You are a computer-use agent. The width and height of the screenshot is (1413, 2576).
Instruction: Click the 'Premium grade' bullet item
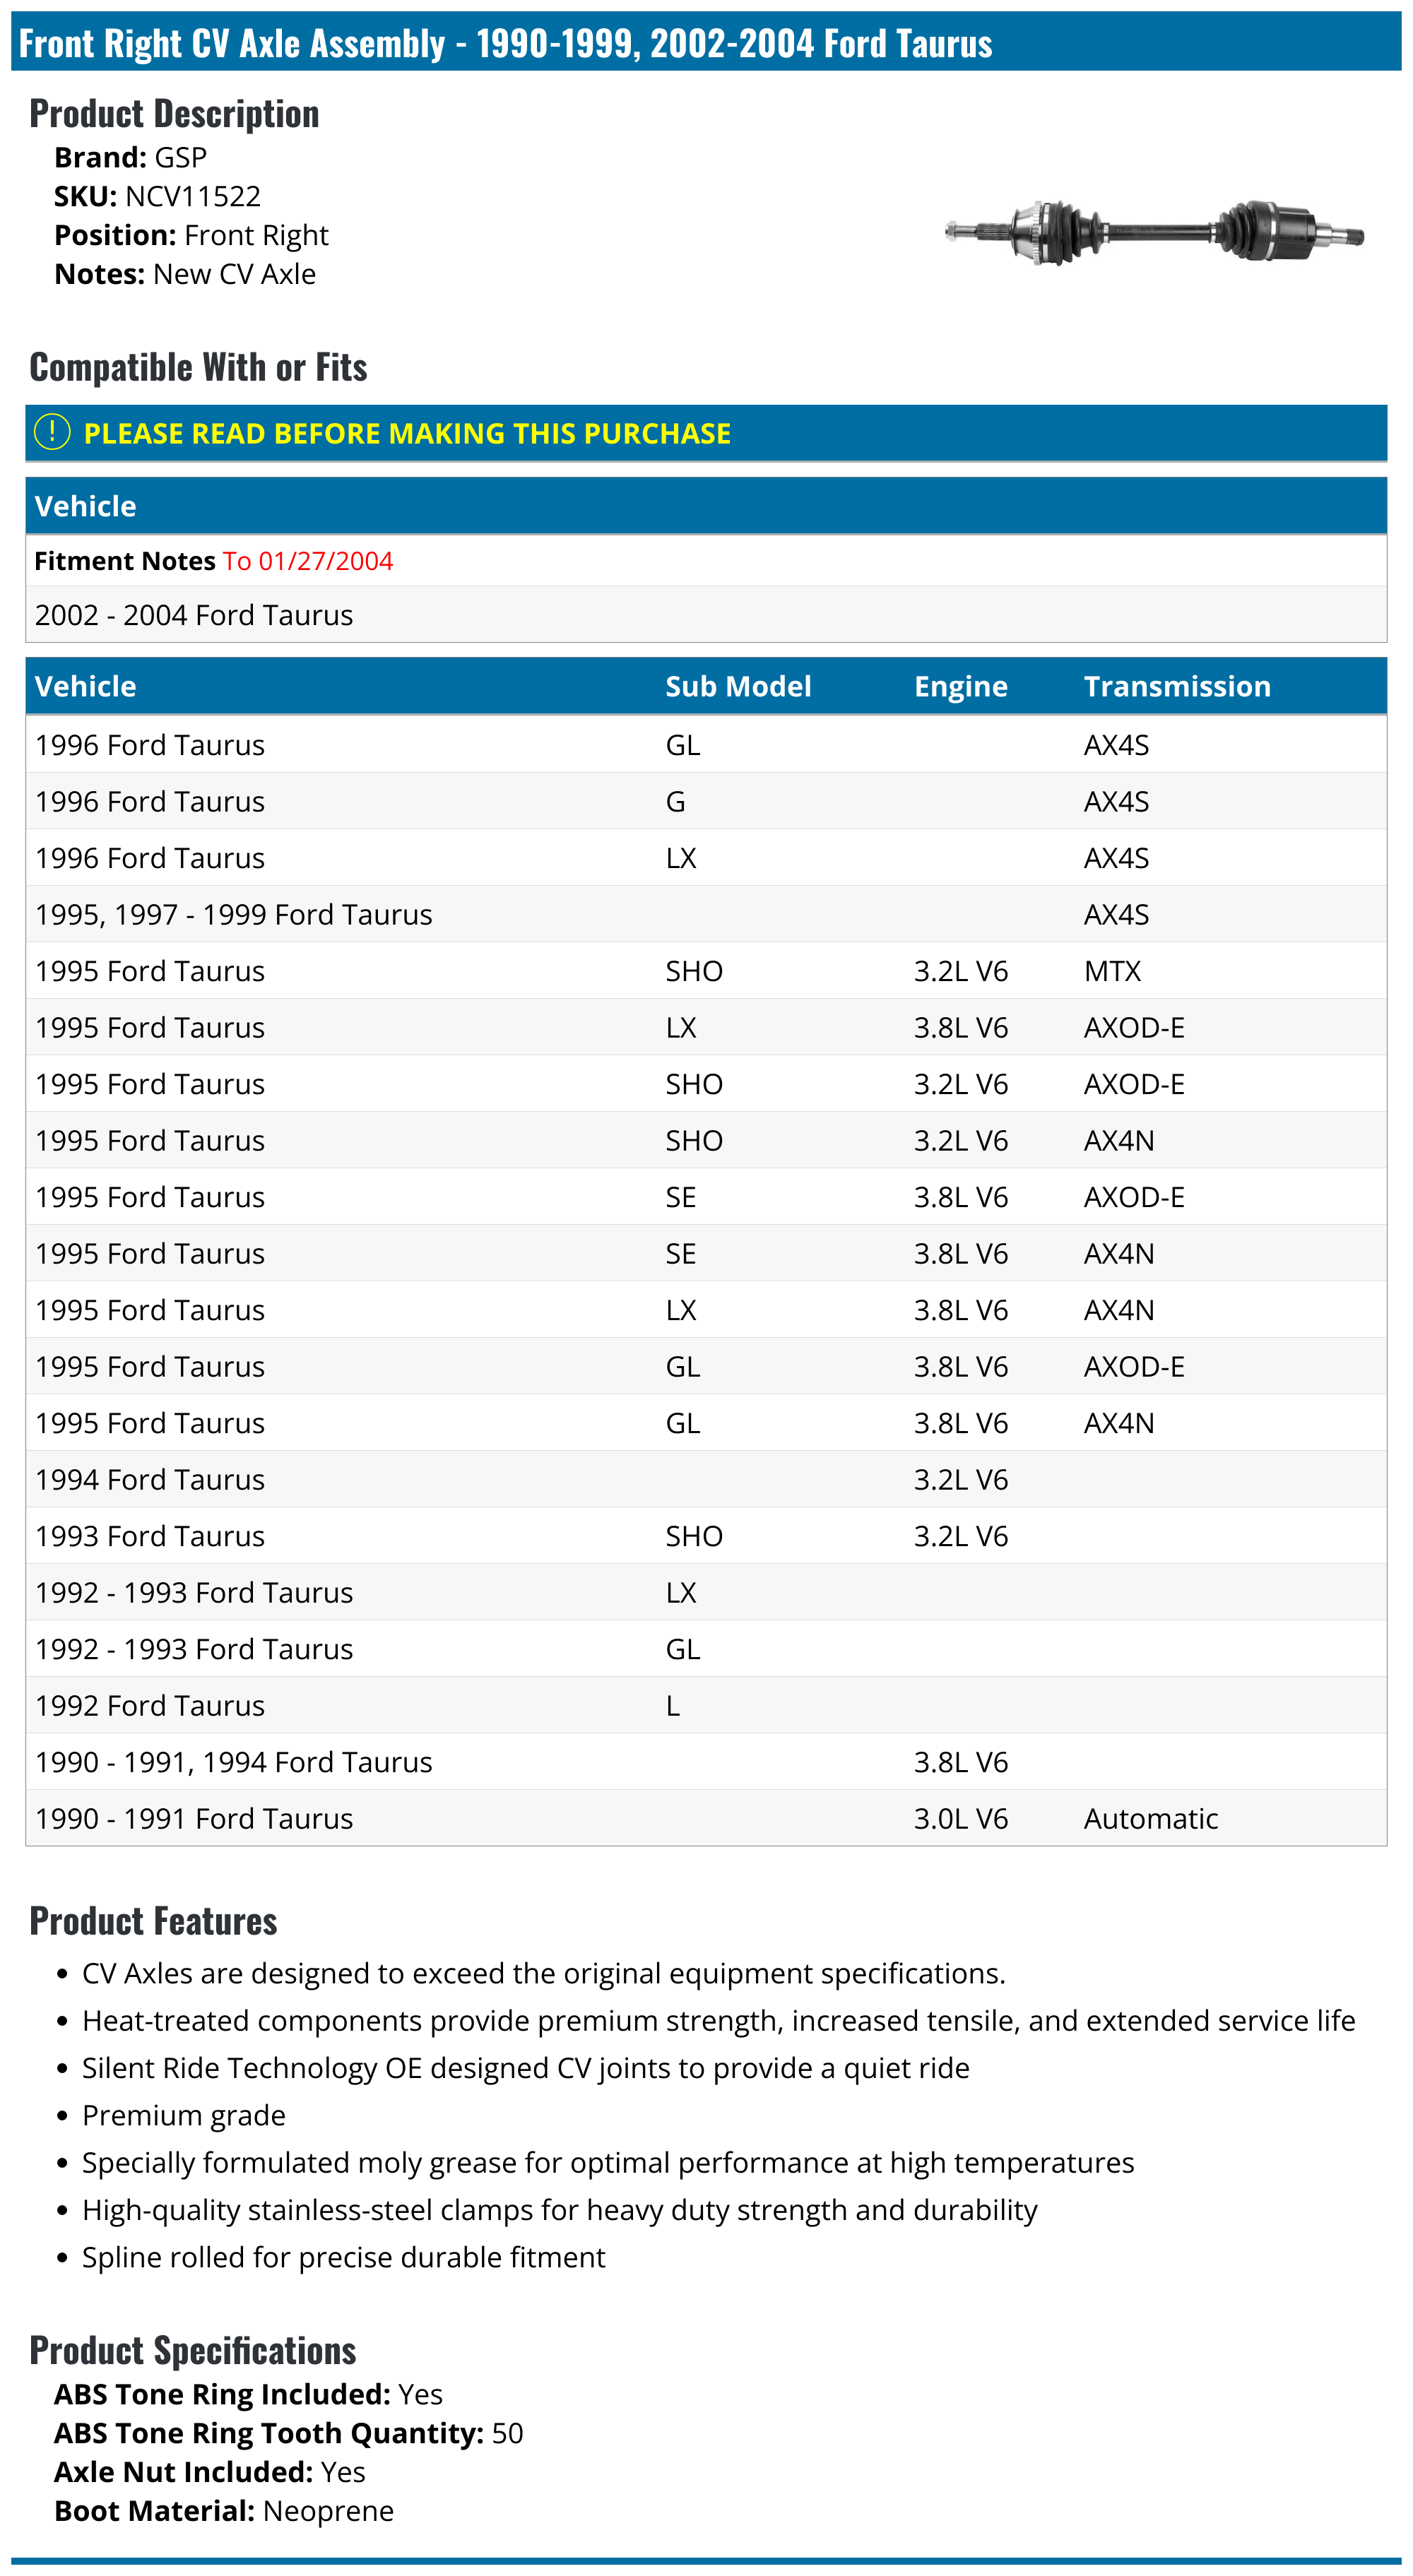(184, 2115)
